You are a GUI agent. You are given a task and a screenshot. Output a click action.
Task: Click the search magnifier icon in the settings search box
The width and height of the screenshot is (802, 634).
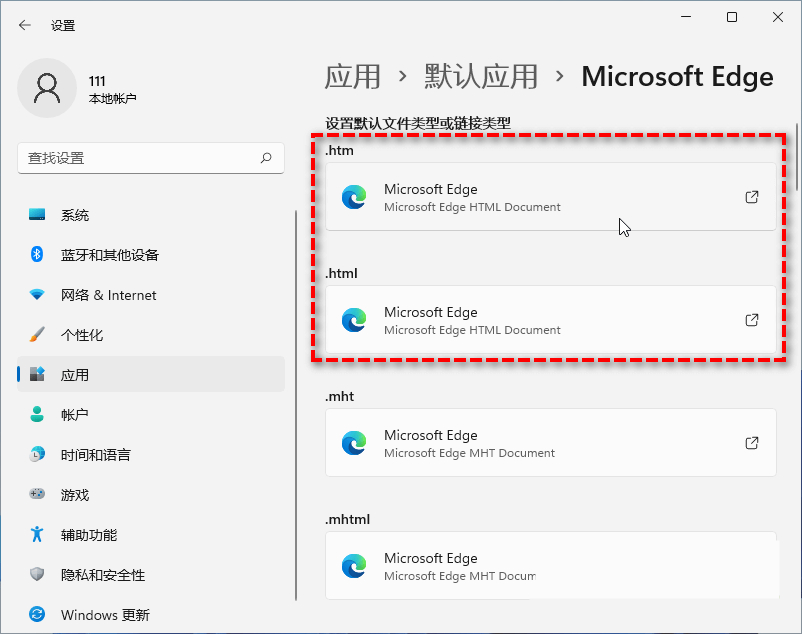tap(266, 158)
